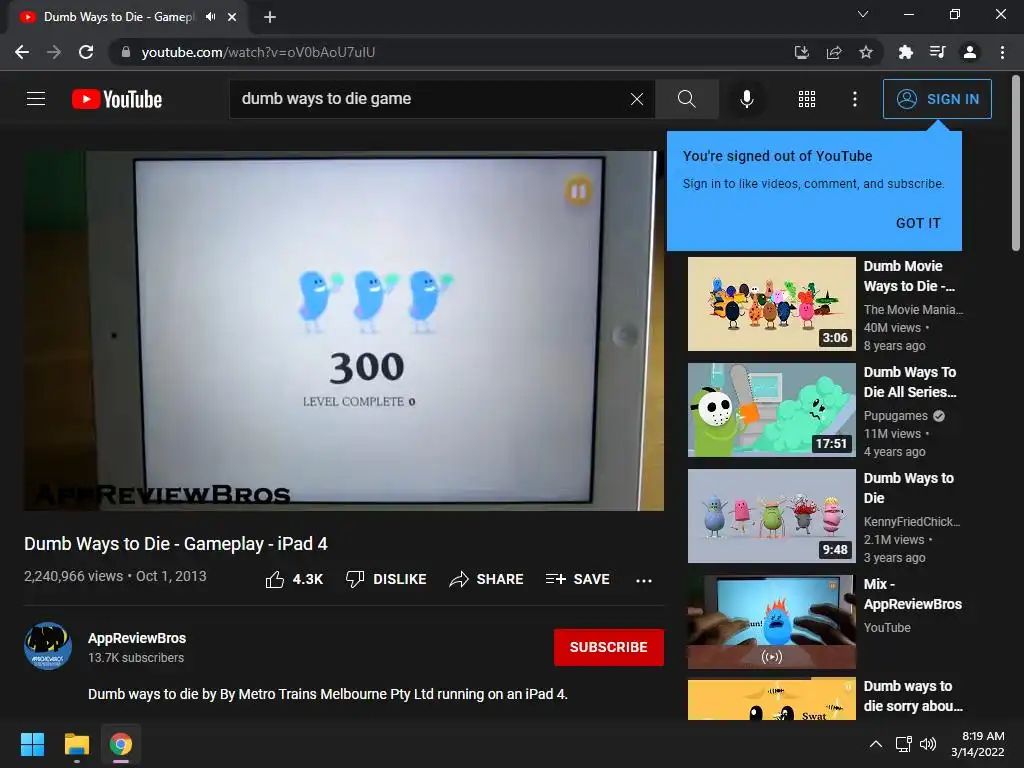Open a new browser tab
This screenshot has height=768, width=1024.
[270, 17]
